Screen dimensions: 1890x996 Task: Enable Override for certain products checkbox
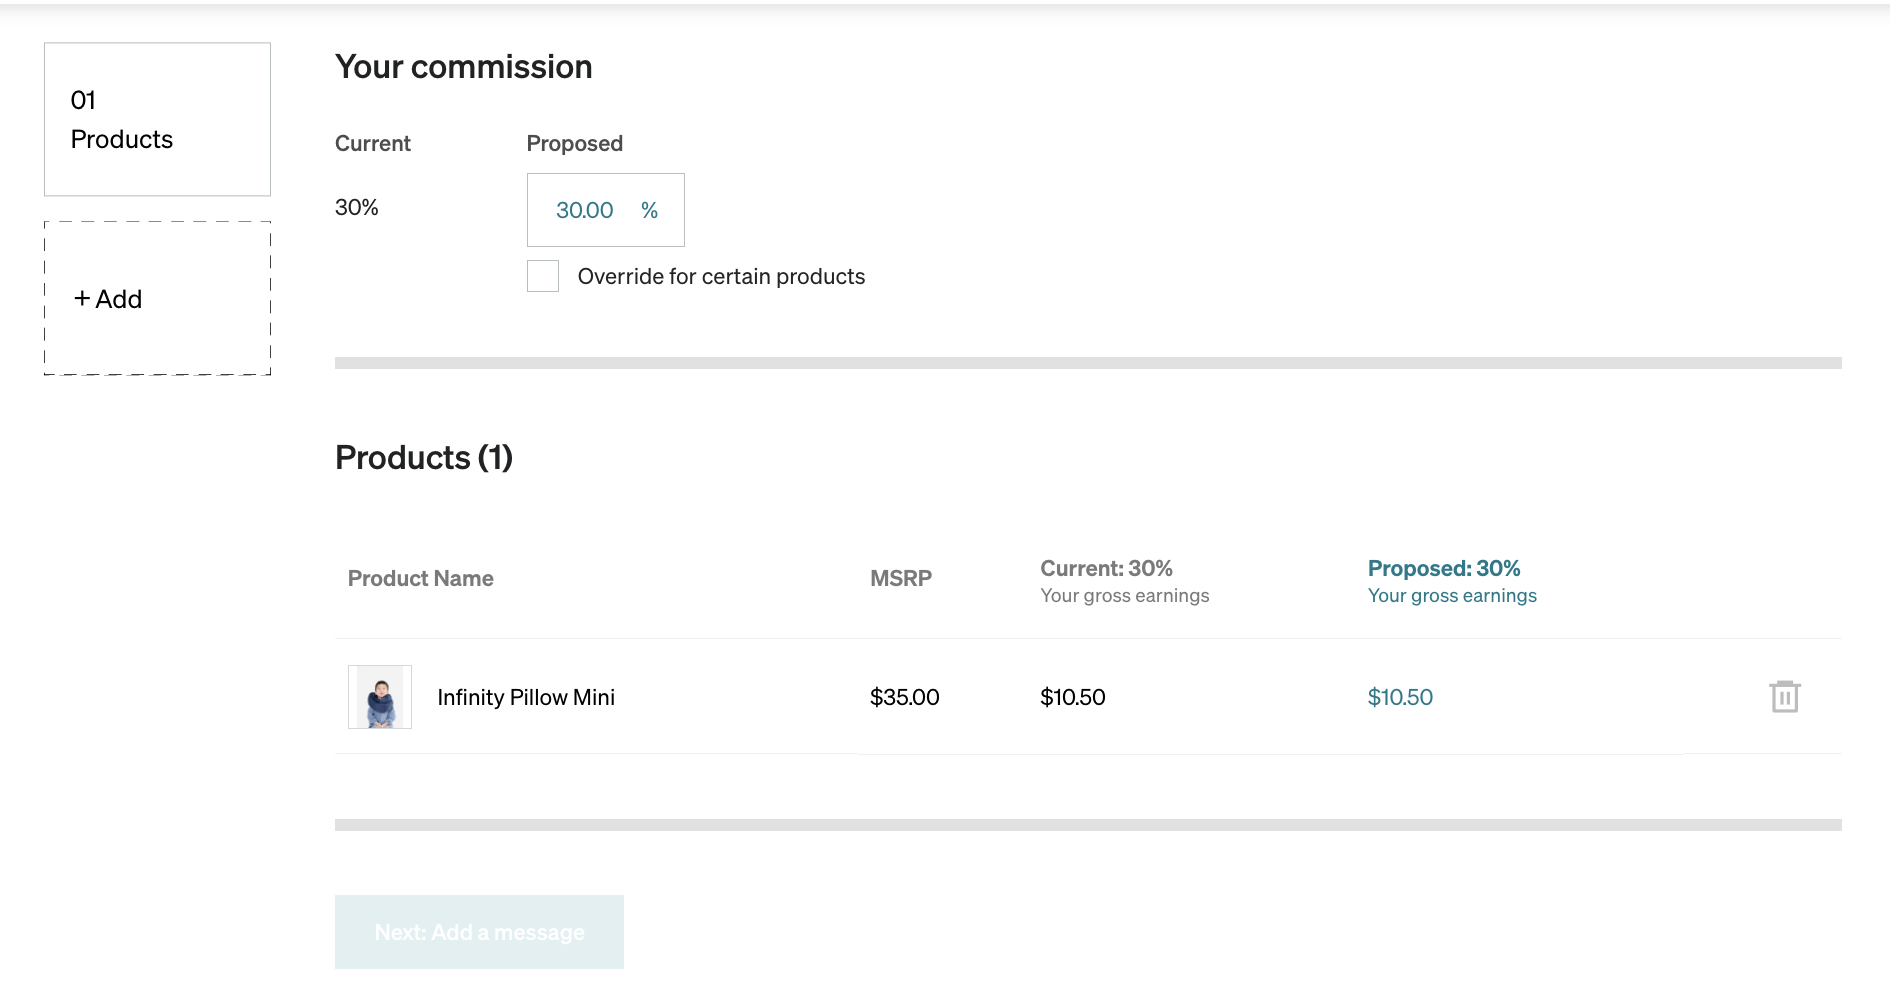pos(543,276)
